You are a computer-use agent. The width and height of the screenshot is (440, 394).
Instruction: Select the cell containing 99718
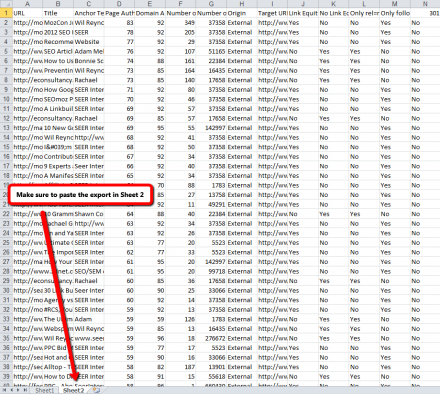211,271
